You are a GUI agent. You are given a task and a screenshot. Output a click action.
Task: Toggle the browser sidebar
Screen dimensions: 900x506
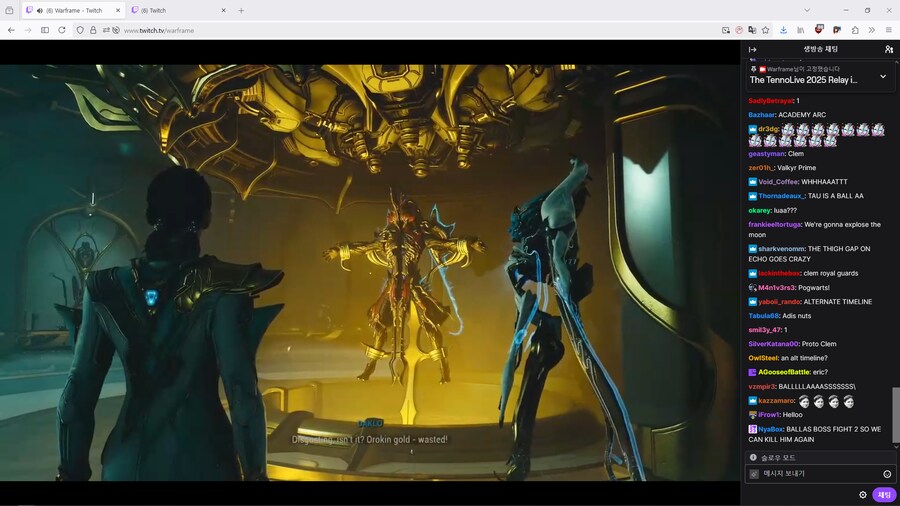coord(45,30)
